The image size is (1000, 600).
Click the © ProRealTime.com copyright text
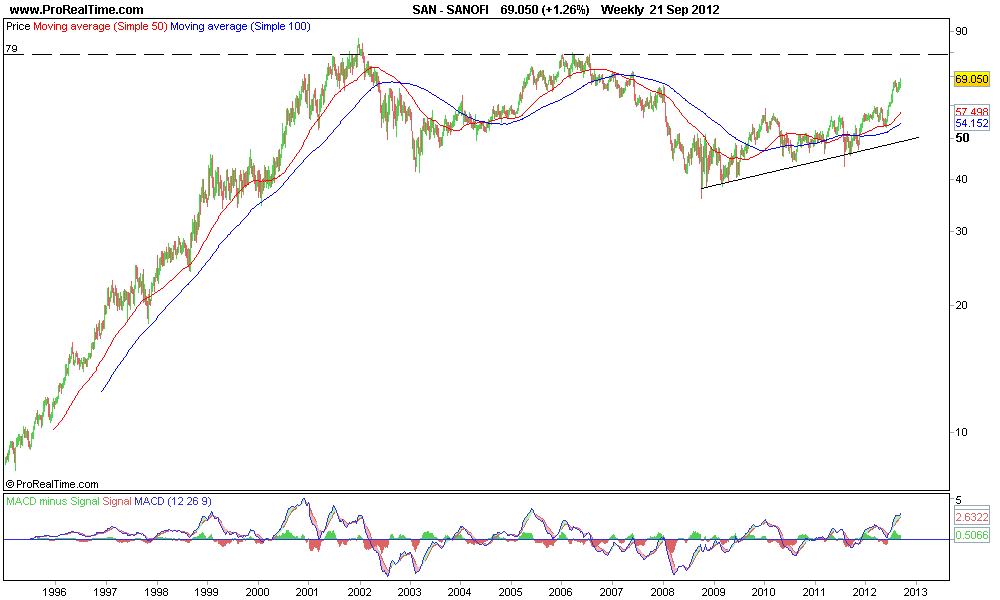[52, 485]
